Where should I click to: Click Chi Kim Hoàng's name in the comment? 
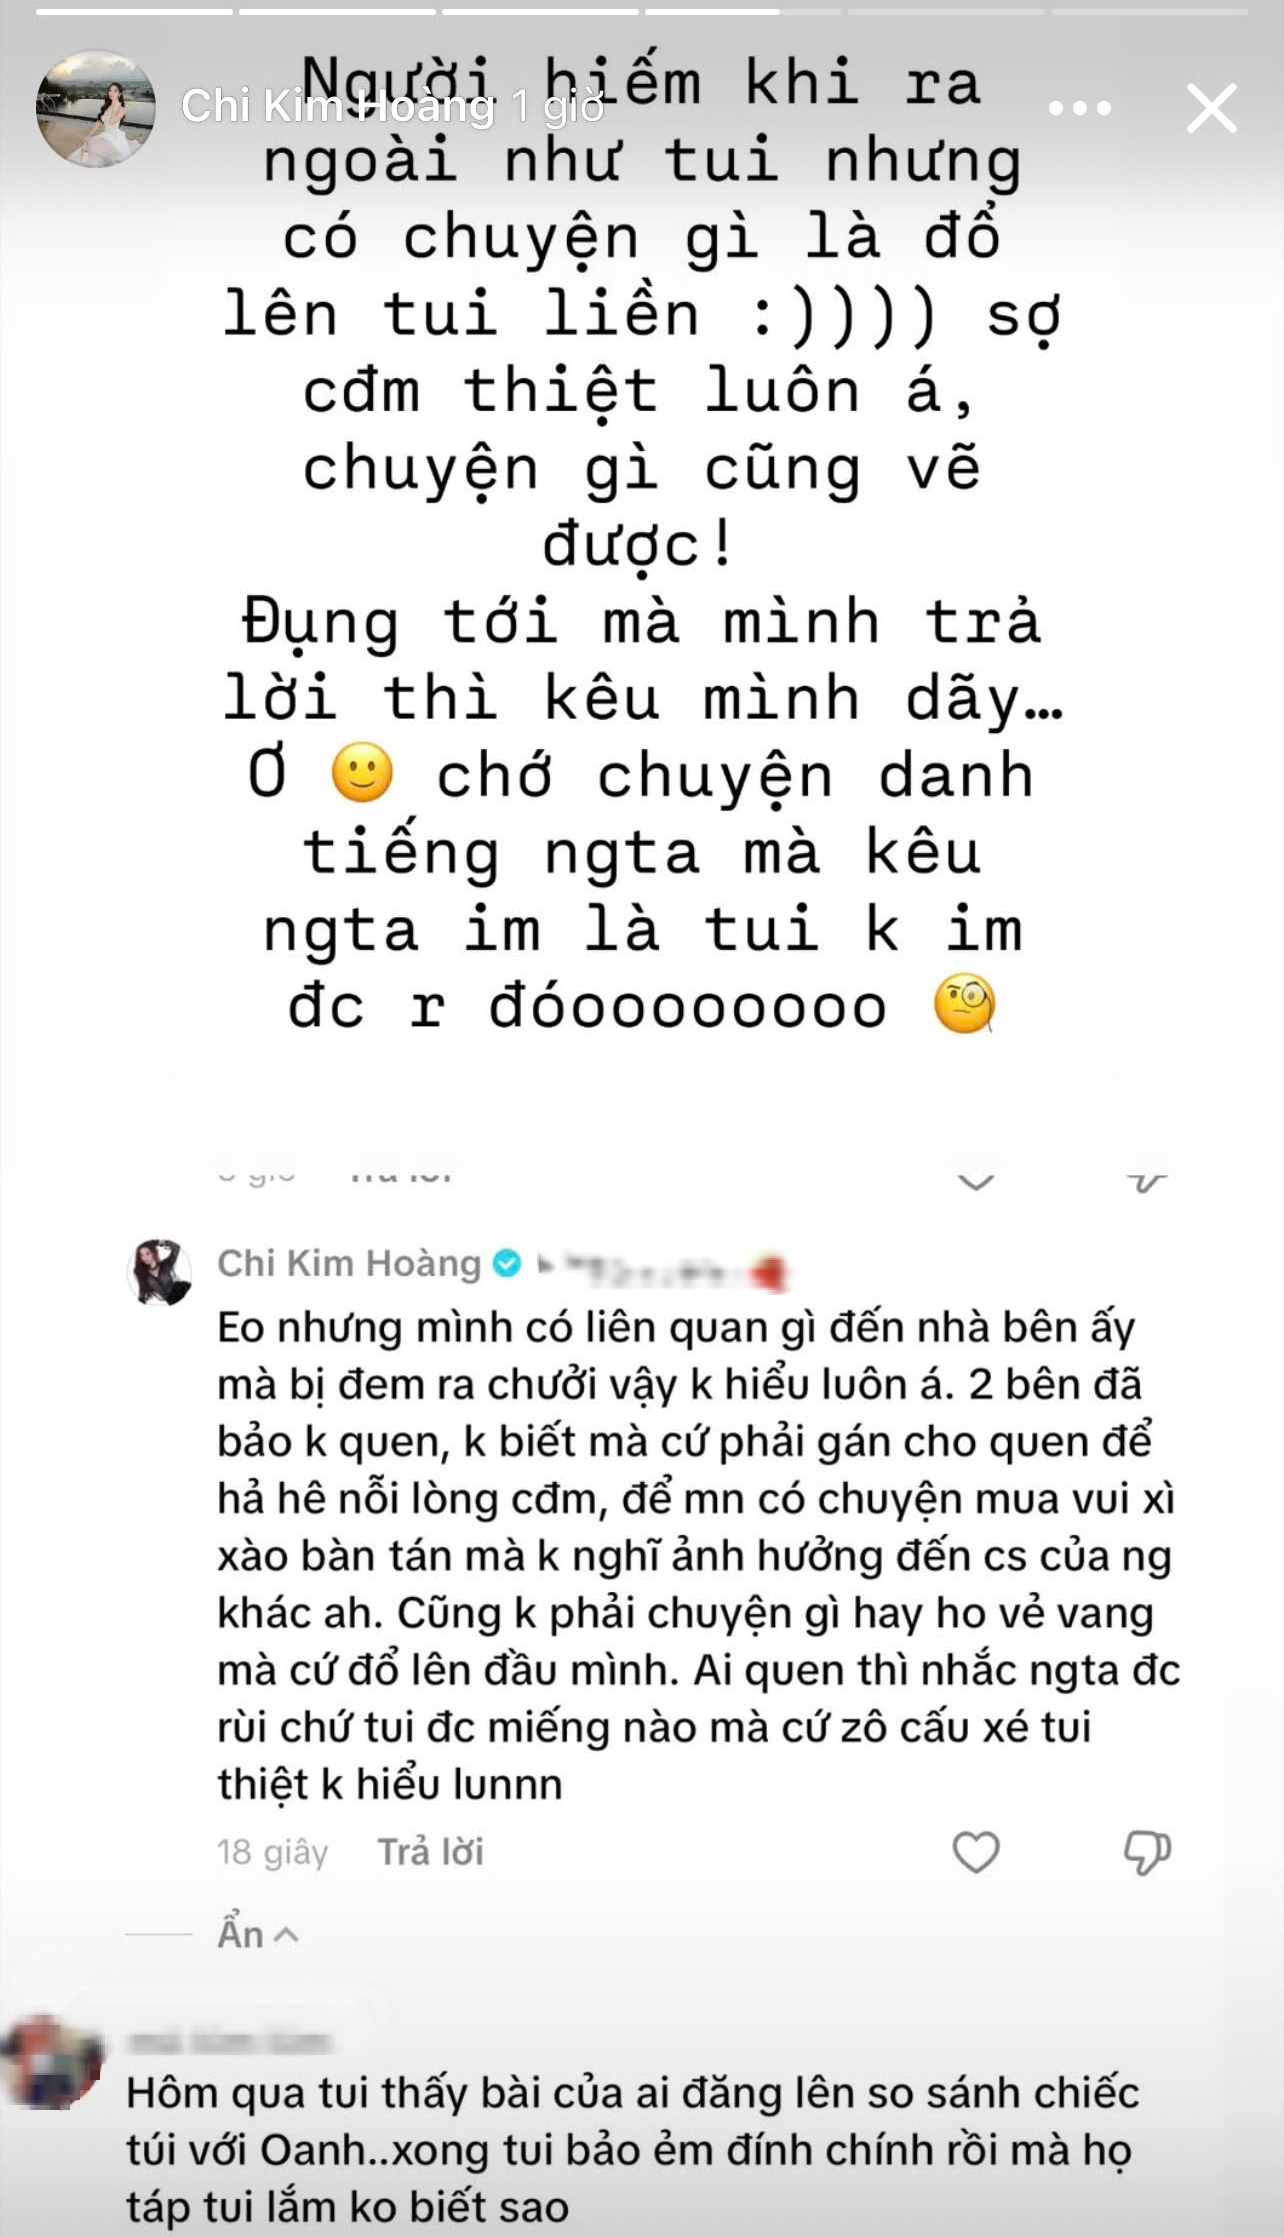tap(349, 1264)
